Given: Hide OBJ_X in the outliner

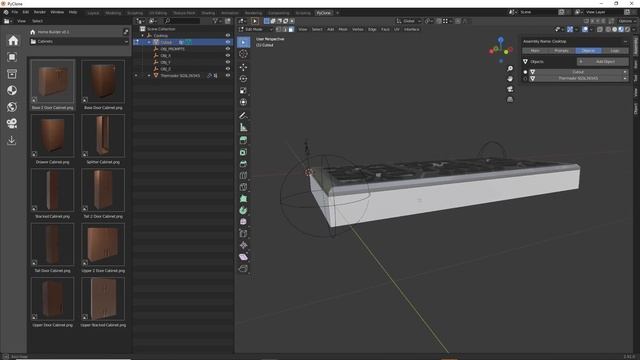Looking at the screenshot, I should coord(228,56).
